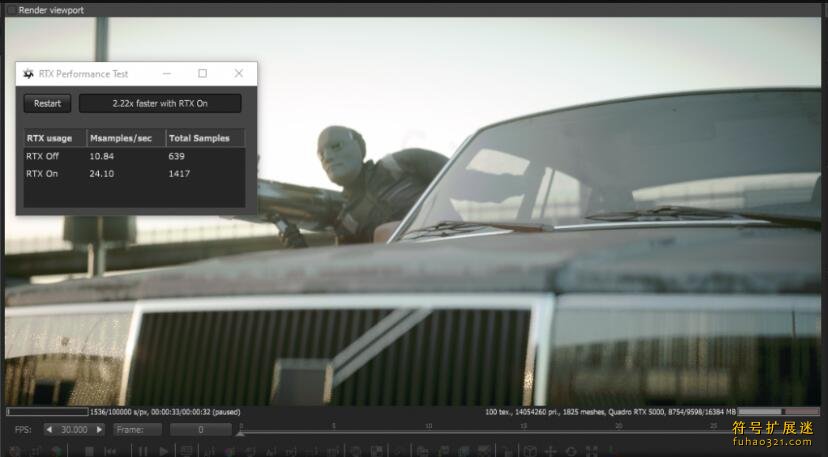
Task: Click the stop square icon in bottom toolbar
Action: (x=89, y=451)
